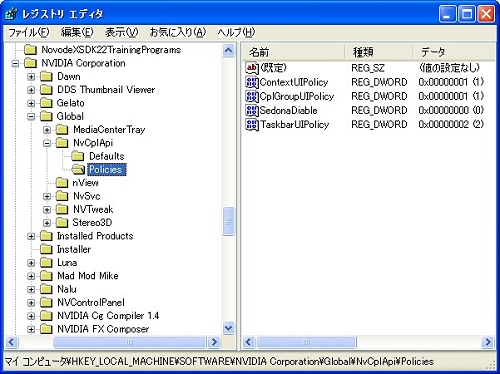Sort values by the 種類 column header

(379, 52)
